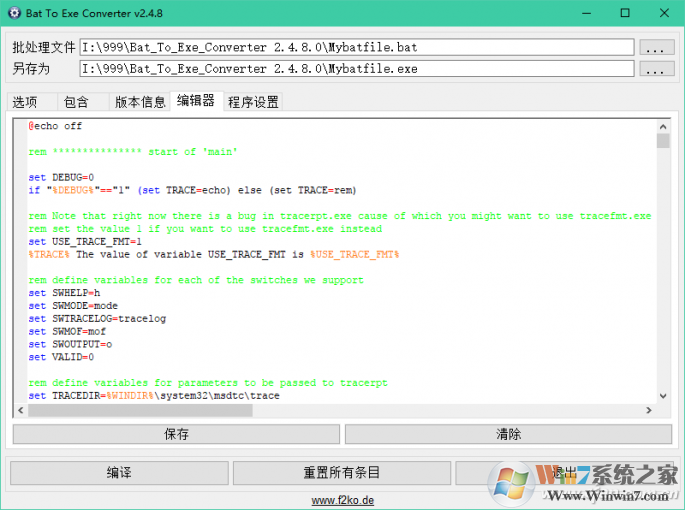The image size is (685, 510).
Task: Reset everything via 重置所有条目
Action: point(342,472)
